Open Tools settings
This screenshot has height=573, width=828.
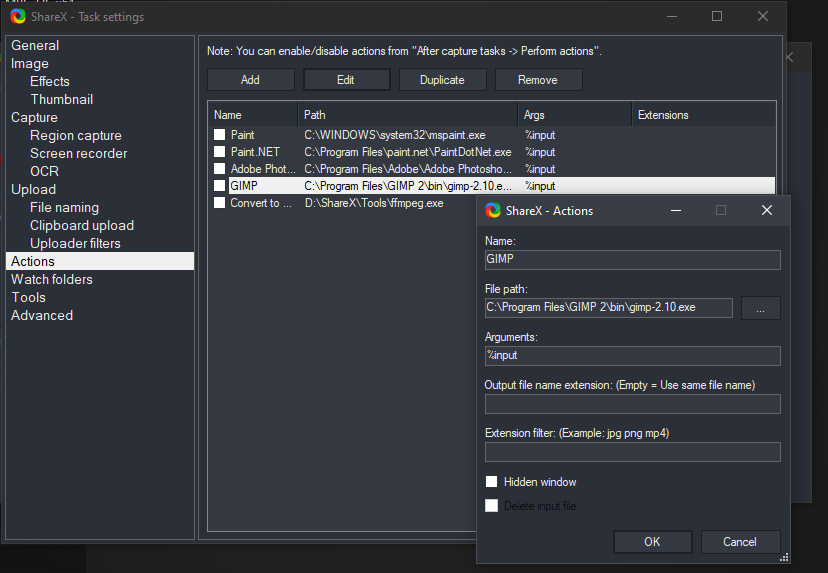click(29, 297)
